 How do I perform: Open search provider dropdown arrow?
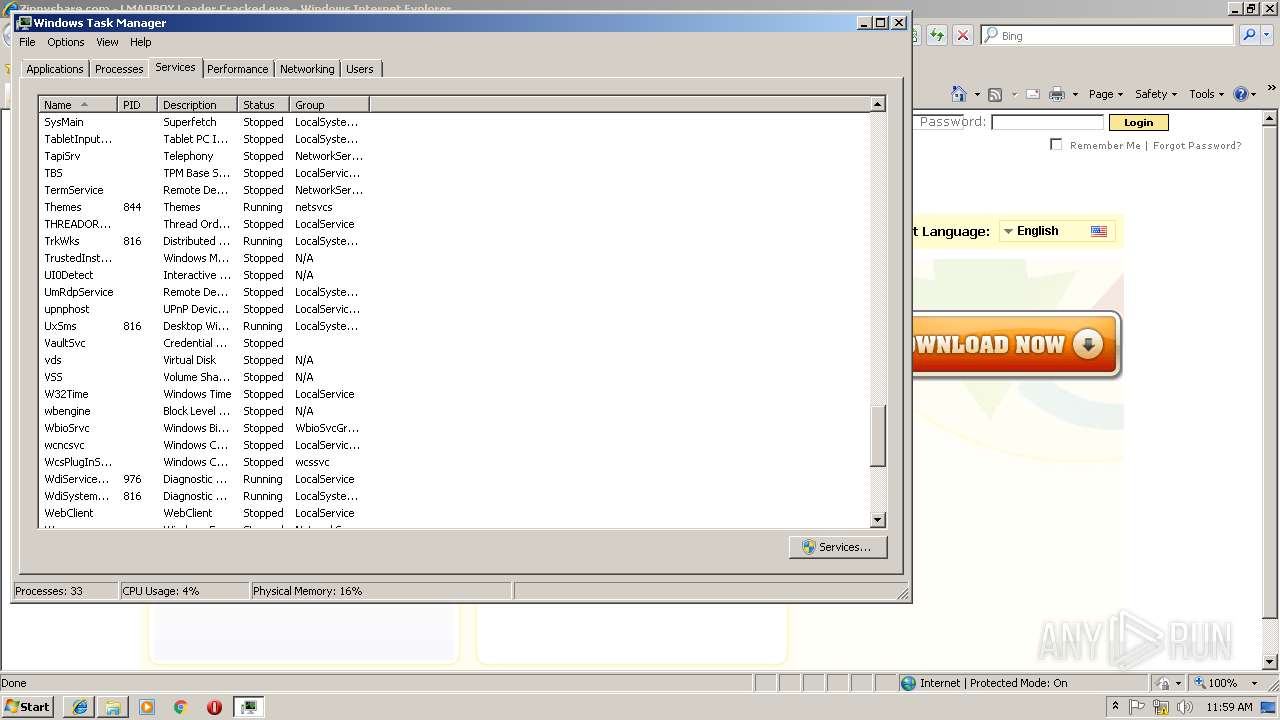click(x=1268, y=35)
